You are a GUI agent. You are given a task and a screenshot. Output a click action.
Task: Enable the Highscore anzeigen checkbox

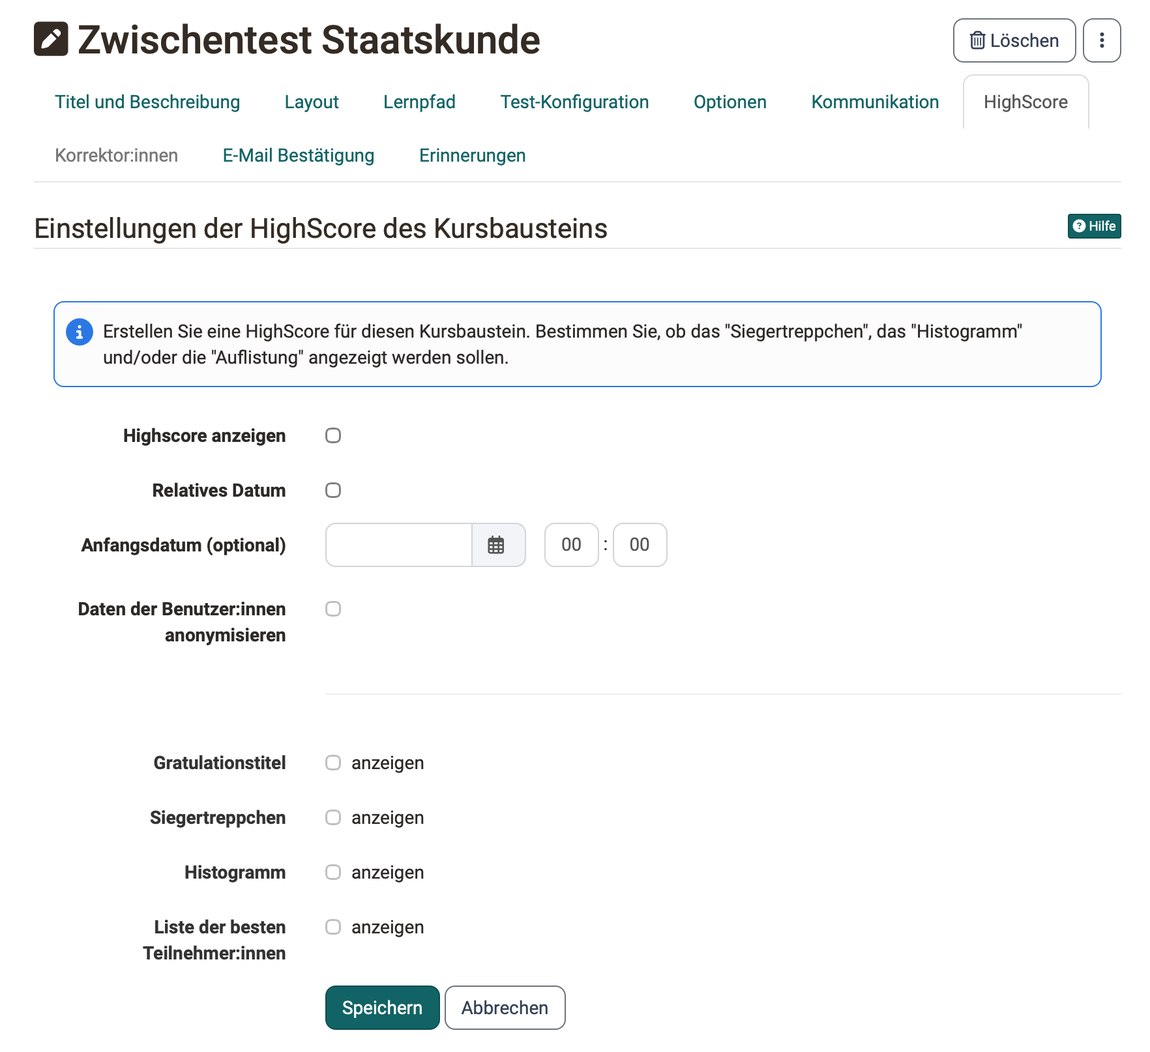(333, 436)
